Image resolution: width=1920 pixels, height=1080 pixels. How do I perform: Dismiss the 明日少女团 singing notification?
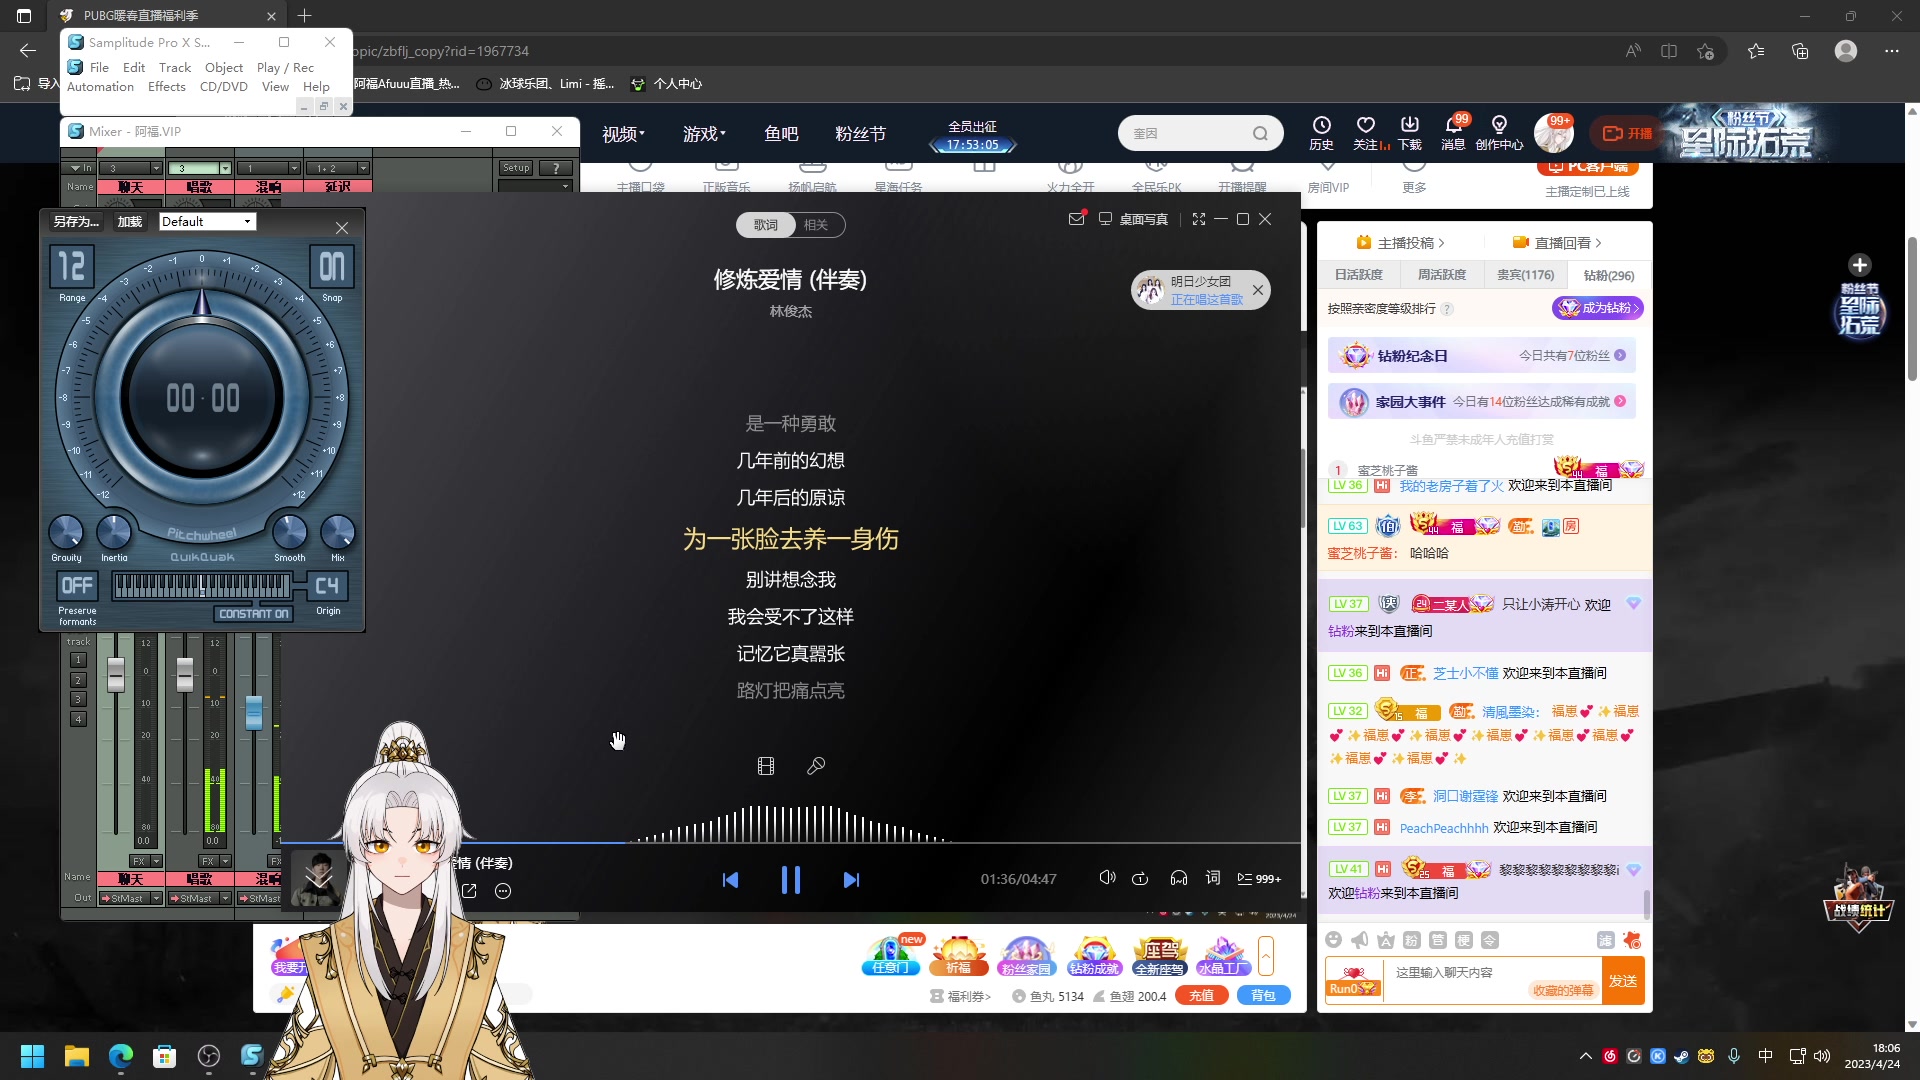(x=1258, y=290)
